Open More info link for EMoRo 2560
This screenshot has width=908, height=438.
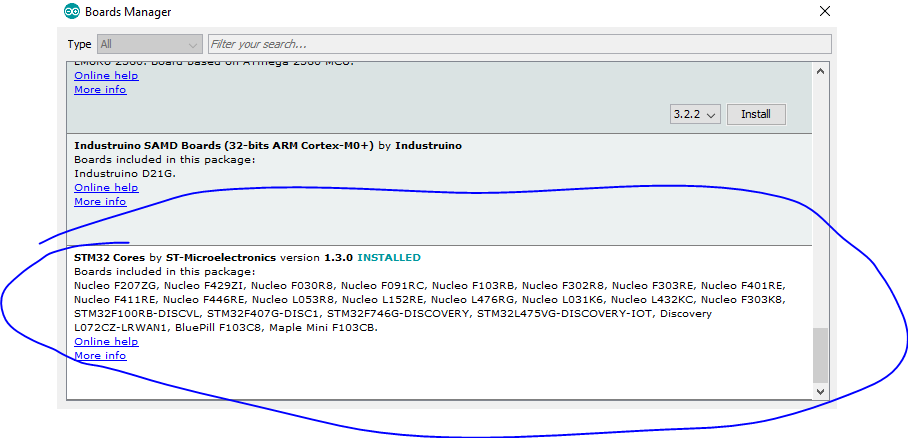[x=100, y=90]
